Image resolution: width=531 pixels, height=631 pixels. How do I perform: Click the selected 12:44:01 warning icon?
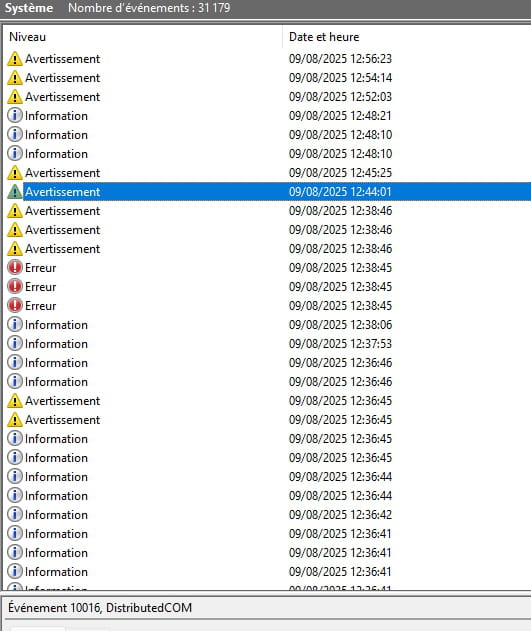(15, 192)
